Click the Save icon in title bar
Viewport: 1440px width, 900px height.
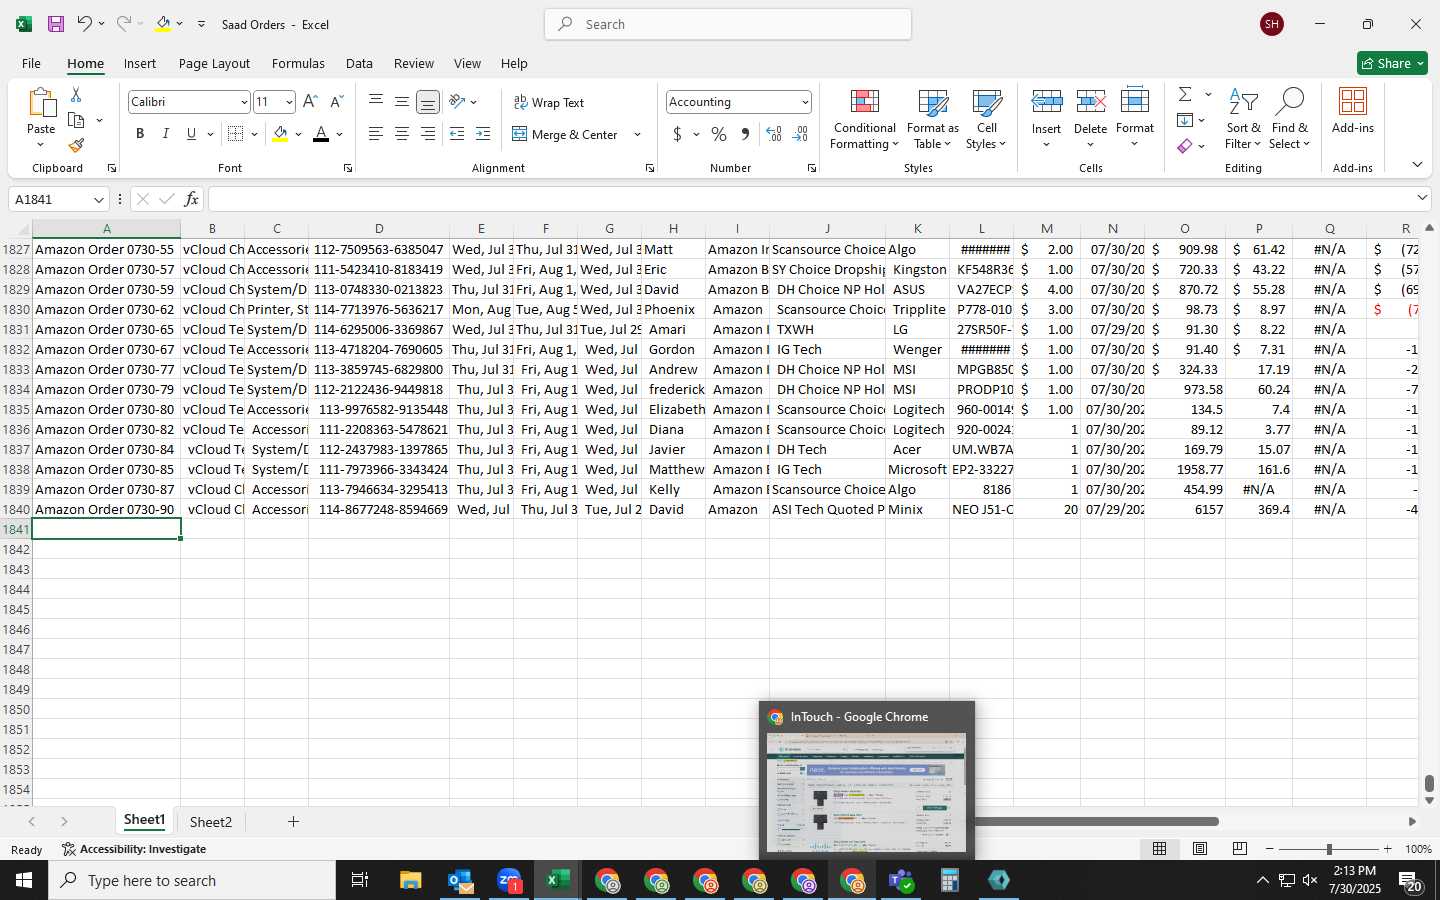tap(56, 24)
